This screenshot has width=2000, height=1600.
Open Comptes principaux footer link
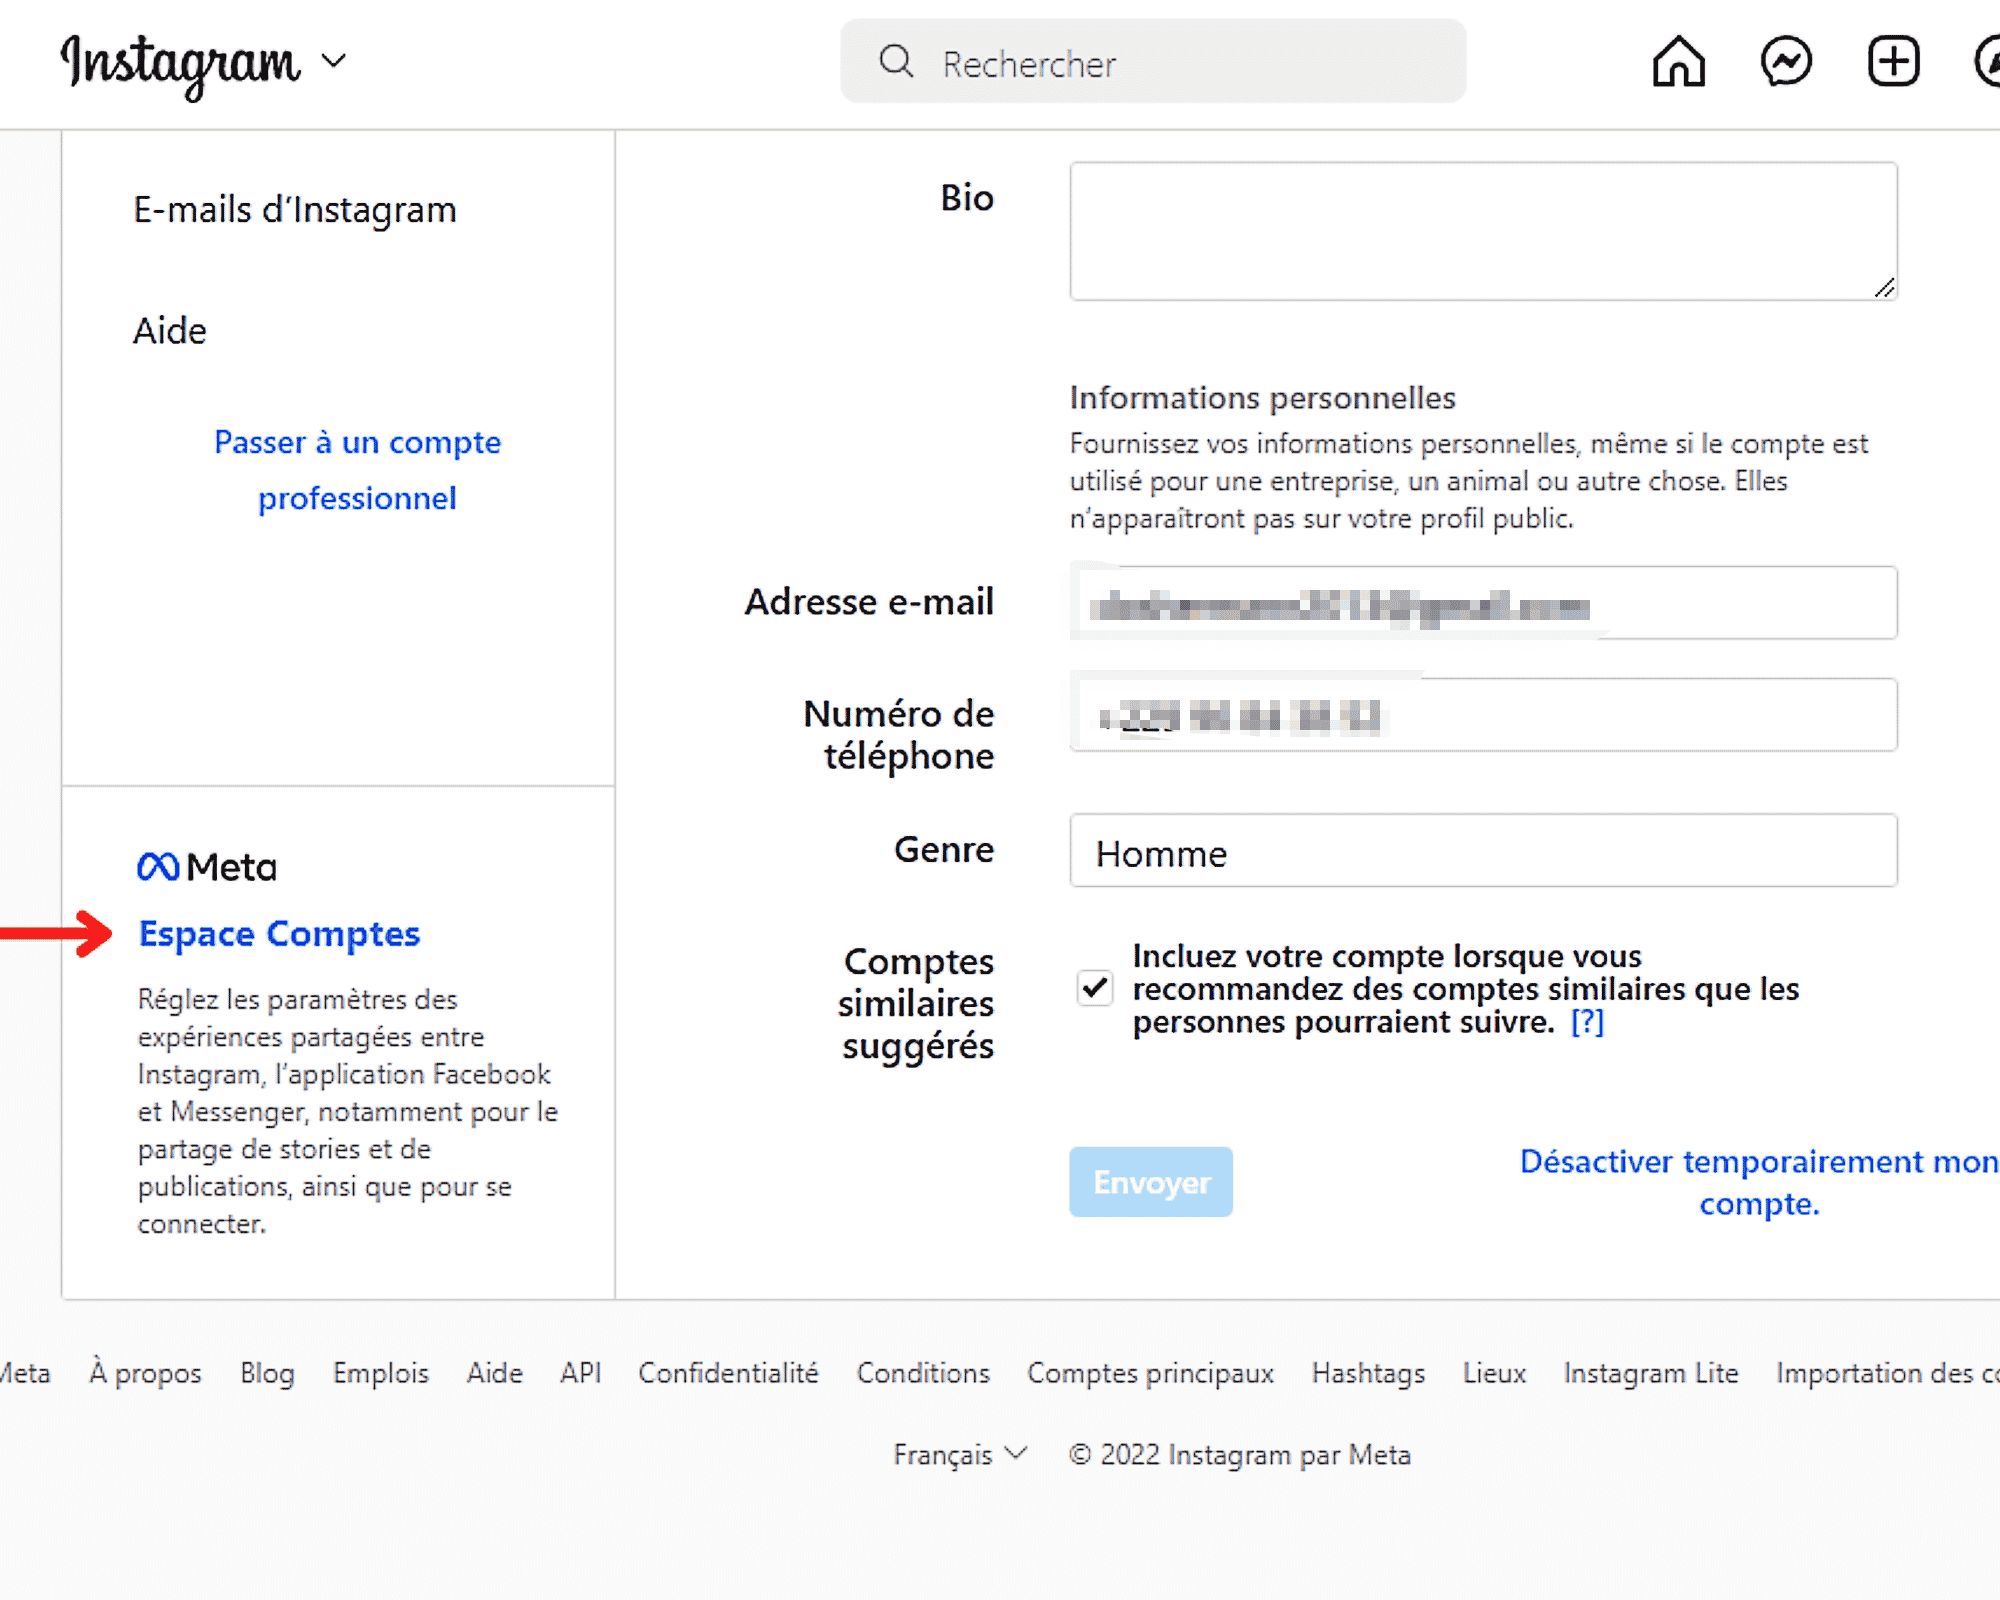pos(1150,1373)
